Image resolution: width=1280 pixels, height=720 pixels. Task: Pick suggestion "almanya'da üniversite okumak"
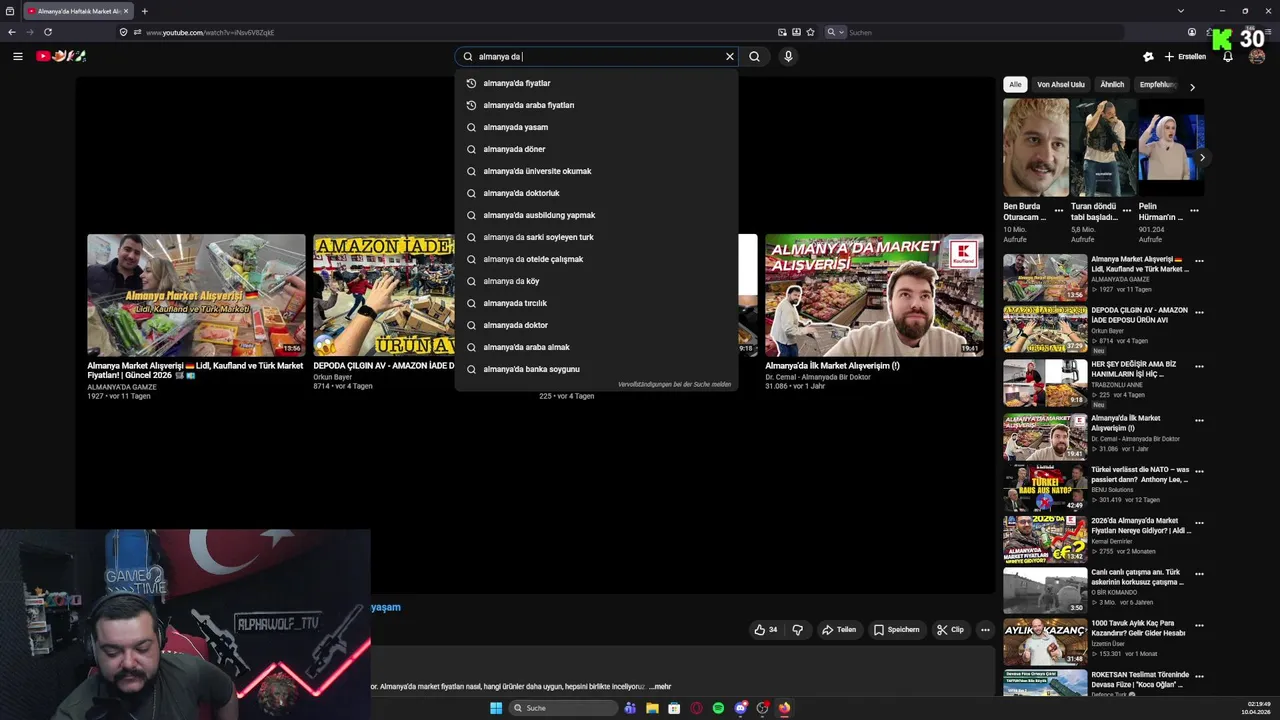tap(597, 171)
